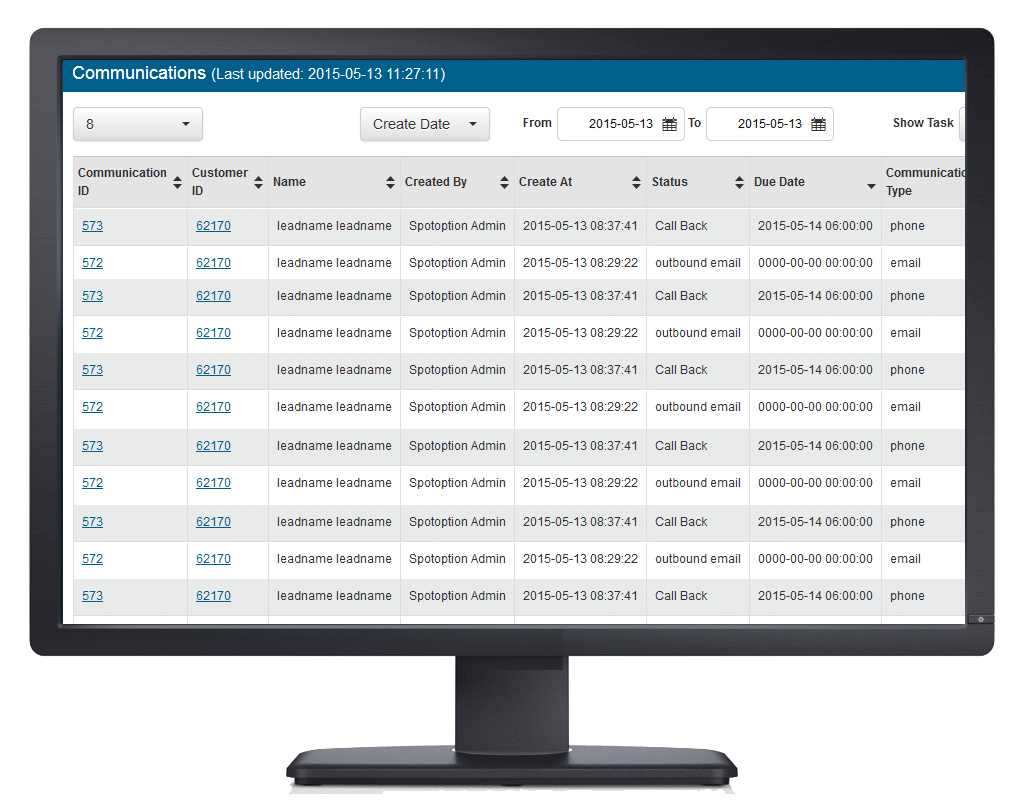Click the To date input field
This screenshot has height=812, width=1024.
(759, 124)
